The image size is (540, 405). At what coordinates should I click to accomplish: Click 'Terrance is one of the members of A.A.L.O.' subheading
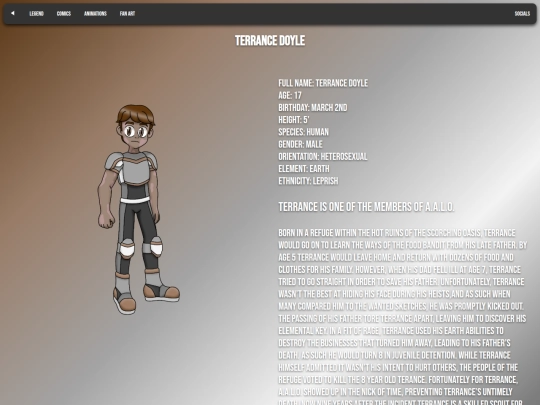[366, 207]
